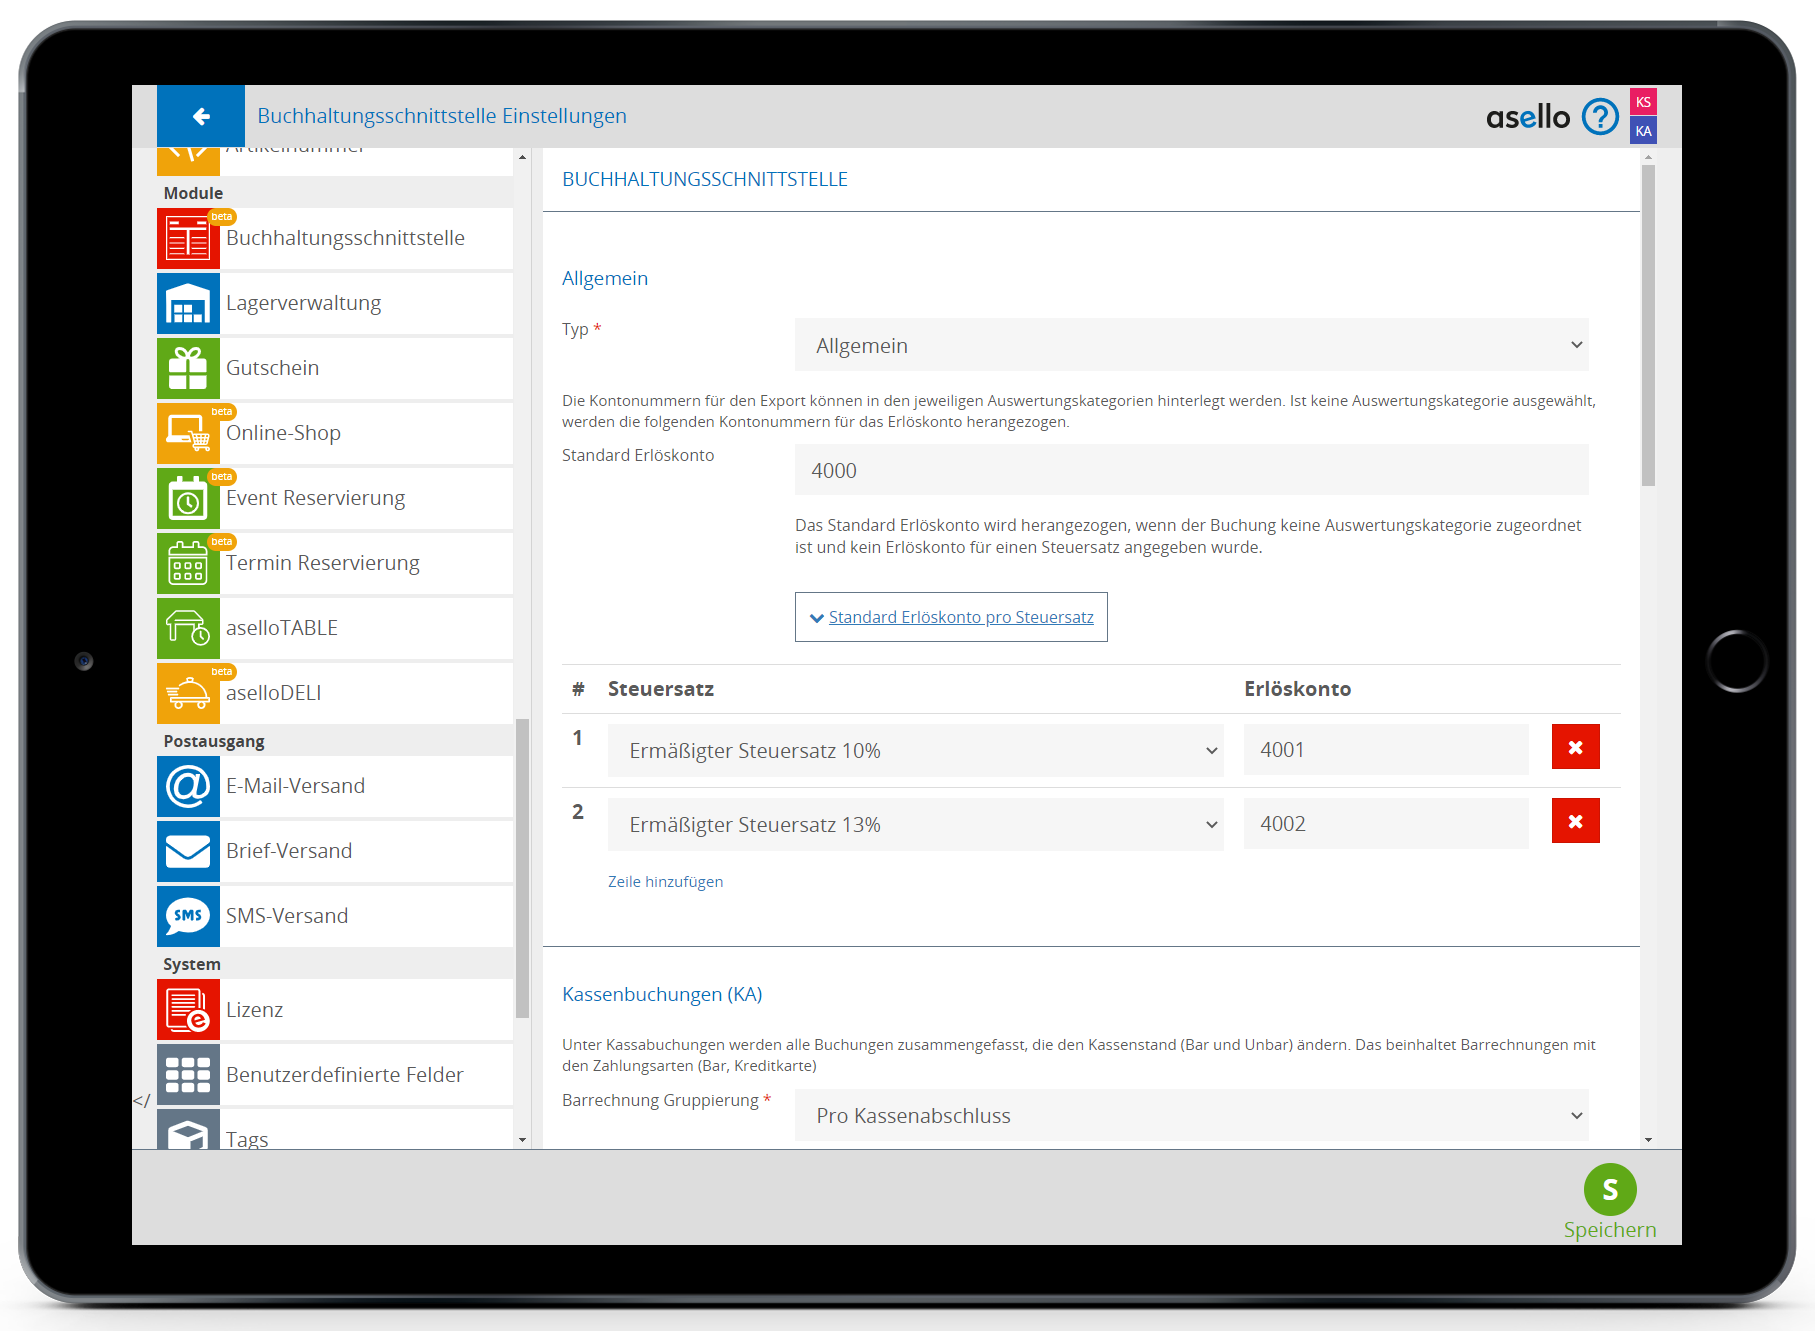Open the E-Mail-Versand at-sign icon
1815x1331 pixels.
pos(188,787)
